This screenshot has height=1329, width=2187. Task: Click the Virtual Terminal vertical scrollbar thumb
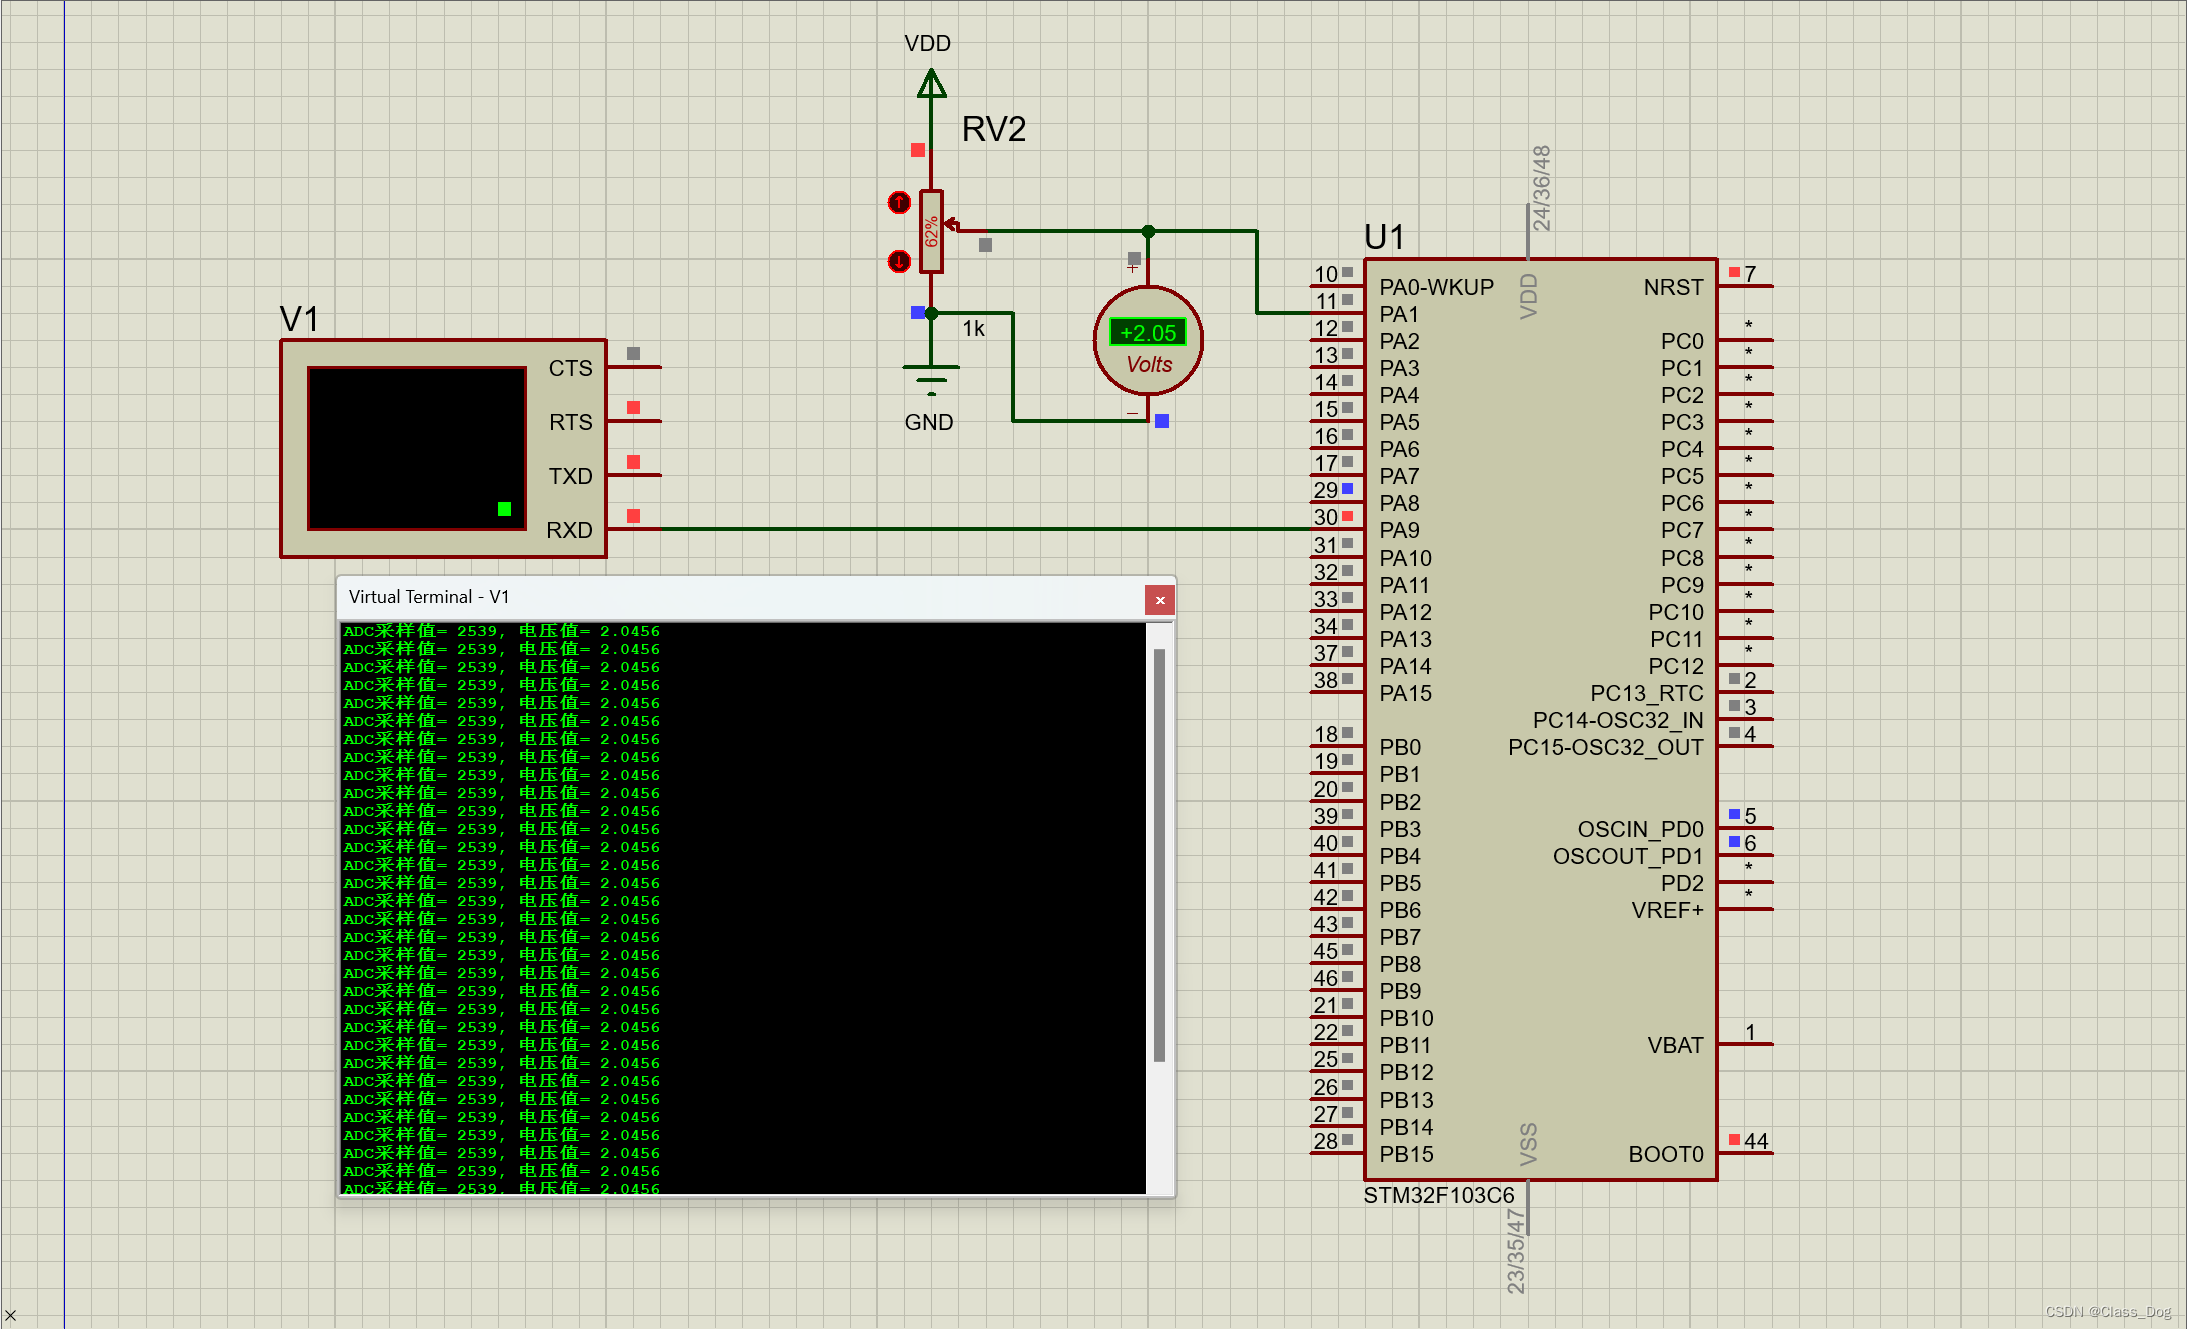click(x=1159, y=855)
